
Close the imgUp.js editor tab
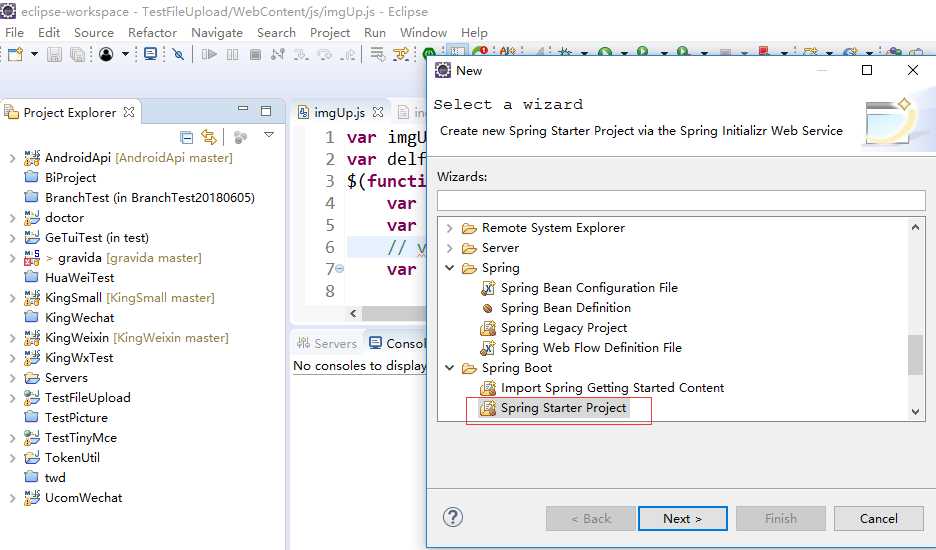pyautogui.click(x=378, y=112)
